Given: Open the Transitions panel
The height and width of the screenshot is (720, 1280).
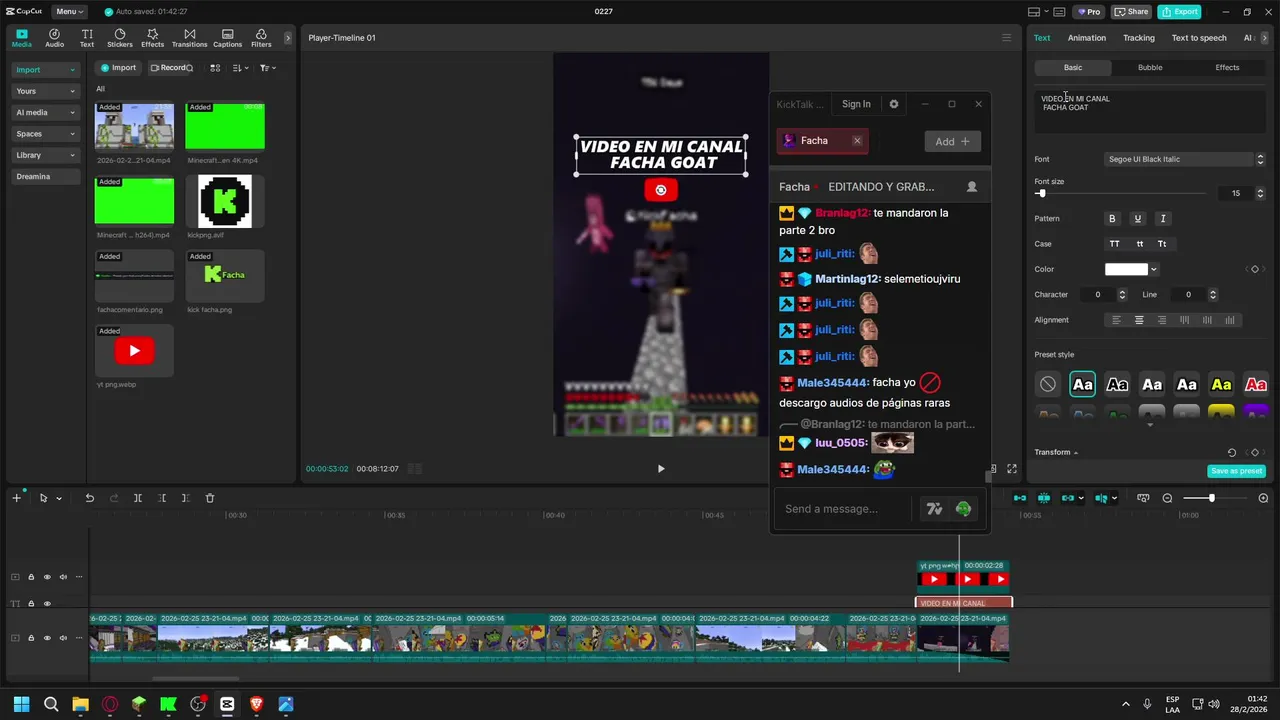Looking at the screenshot, I should (x=189, y=38).
